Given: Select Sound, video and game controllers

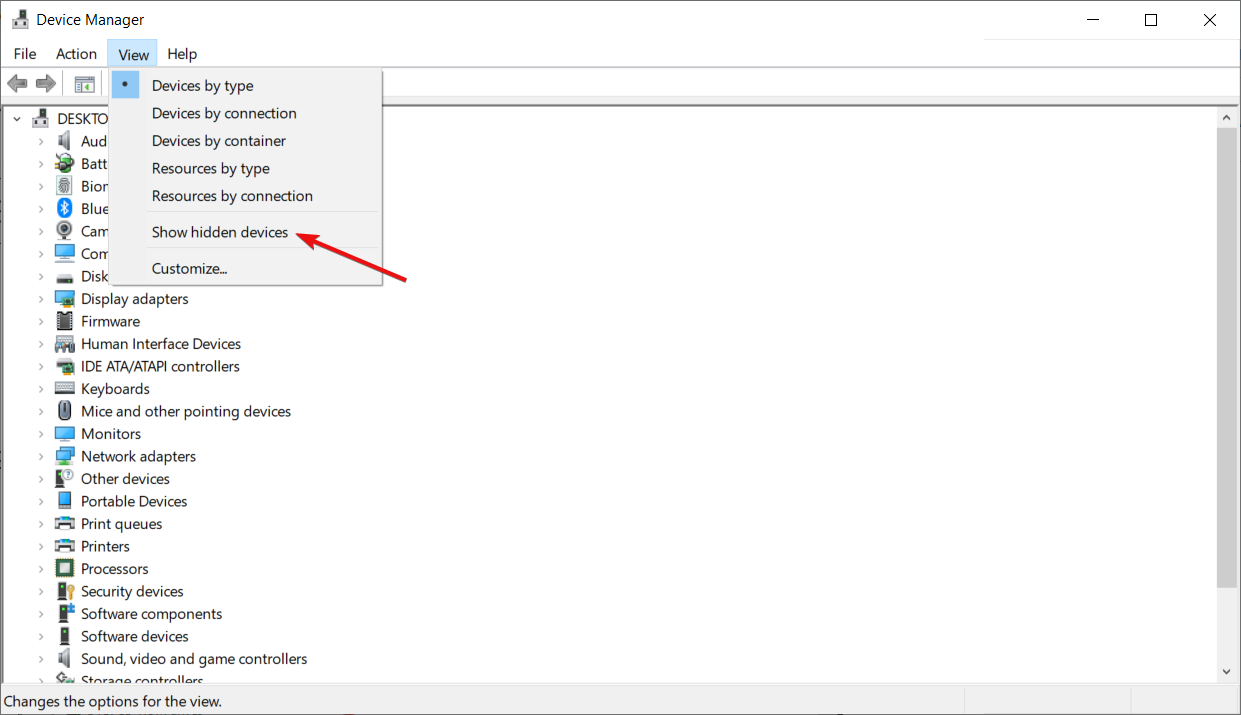Looking at the screenshot, I should tap(194, 659).
